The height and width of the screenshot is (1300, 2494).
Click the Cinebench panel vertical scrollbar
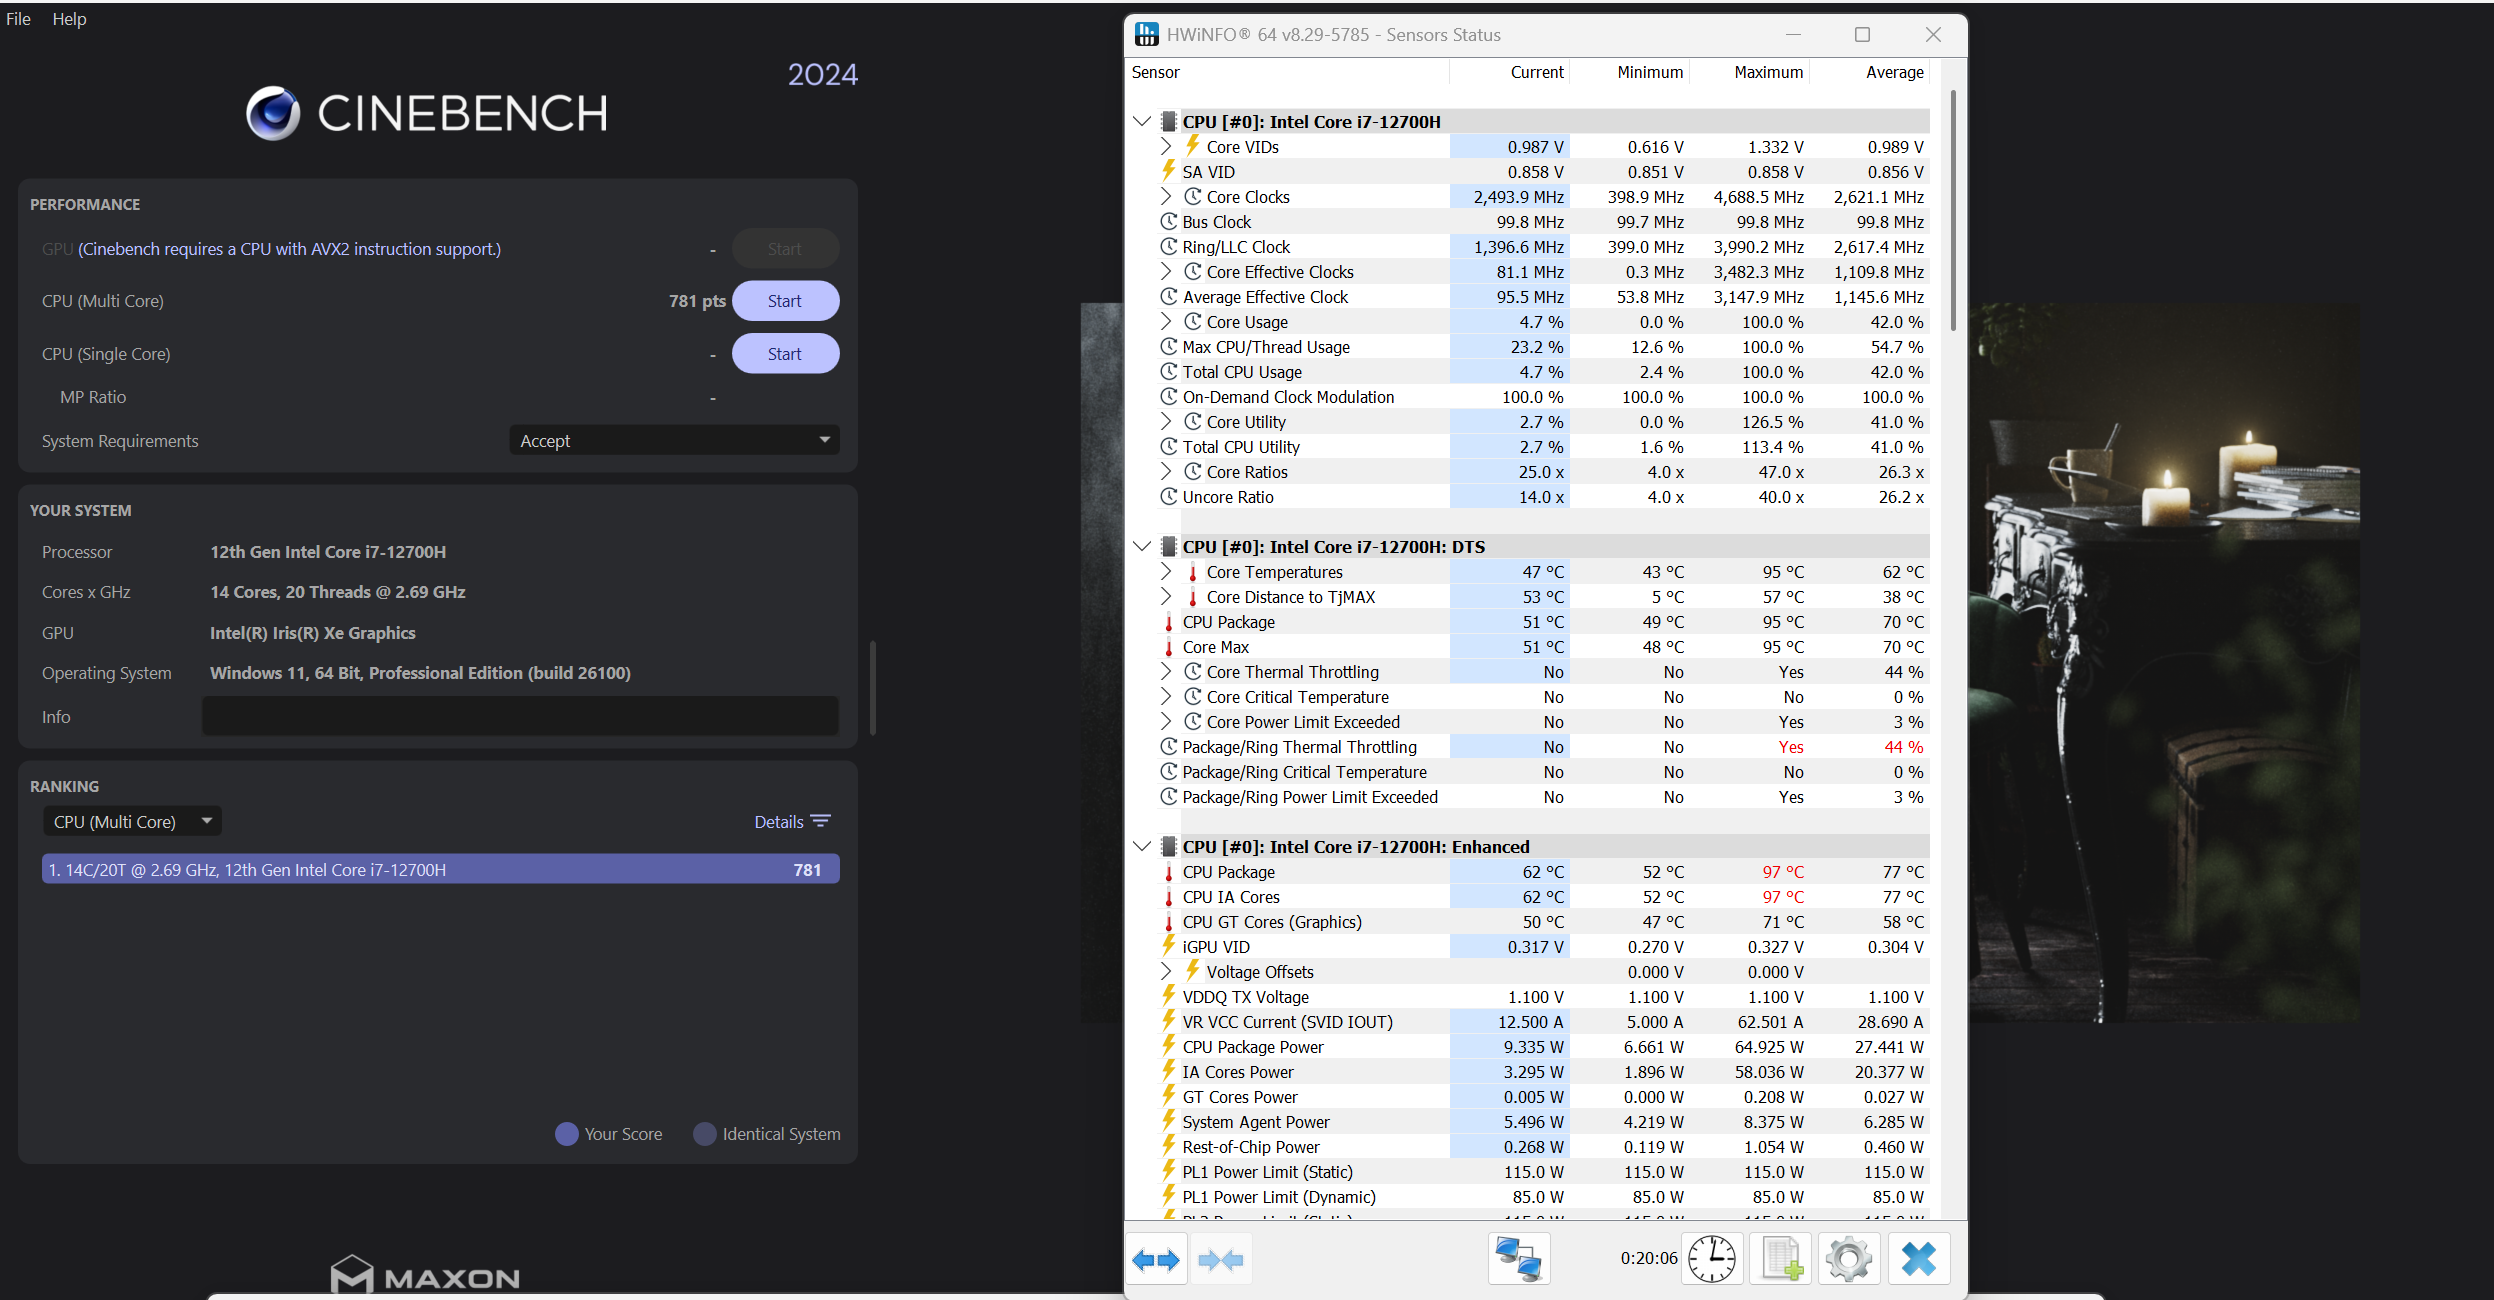873,688
